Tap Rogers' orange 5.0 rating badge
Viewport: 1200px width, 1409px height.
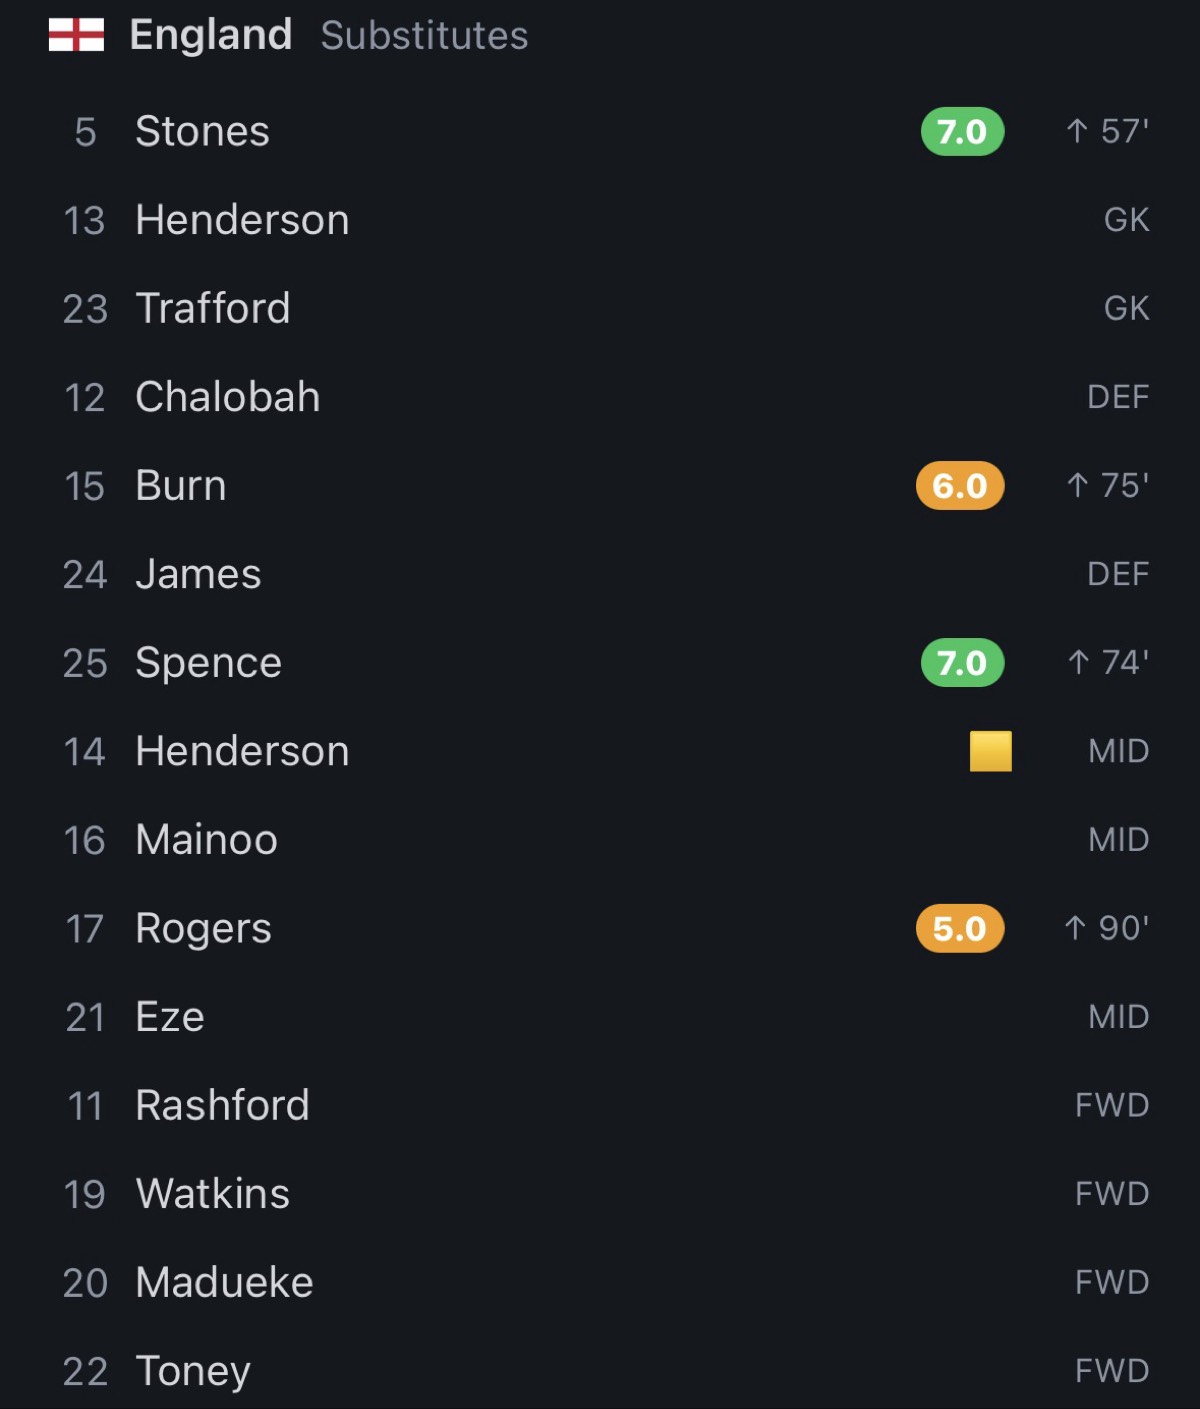pos(960,928)
